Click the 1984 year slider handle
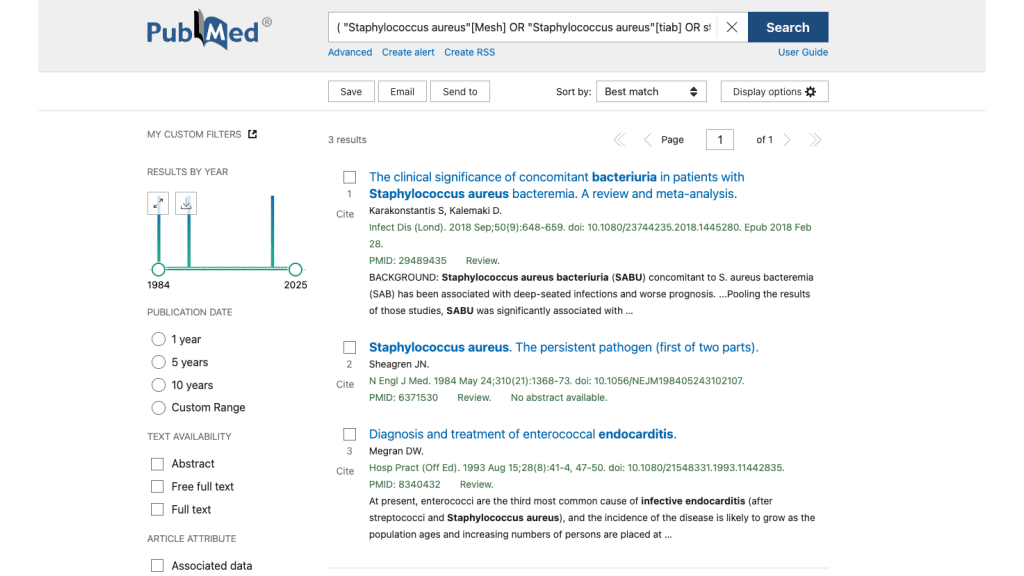 [158, 269]
